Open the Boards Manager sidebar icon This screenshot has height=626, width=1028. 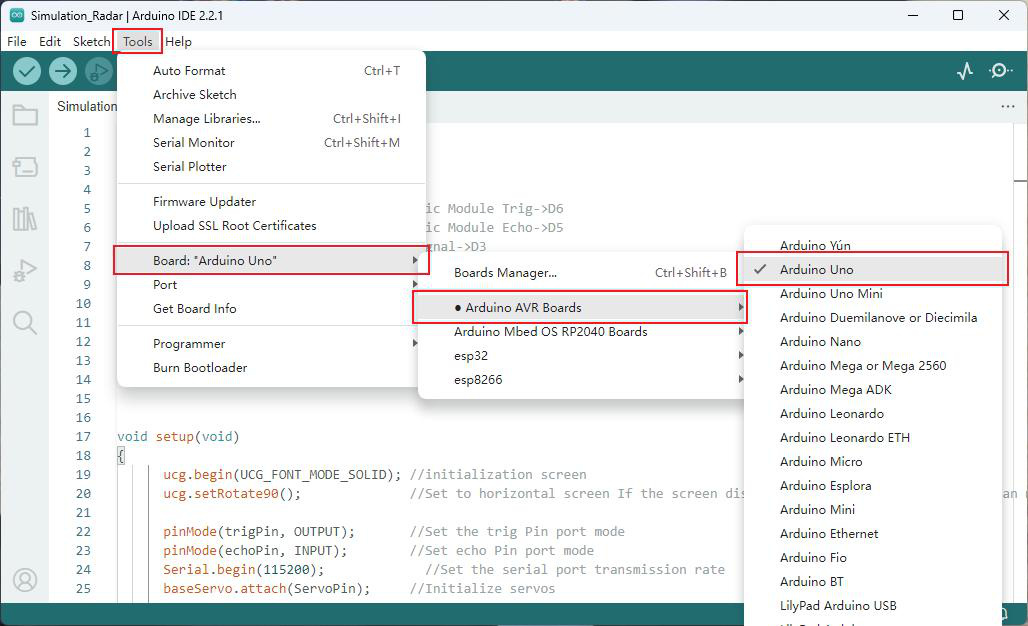[25, 166]
